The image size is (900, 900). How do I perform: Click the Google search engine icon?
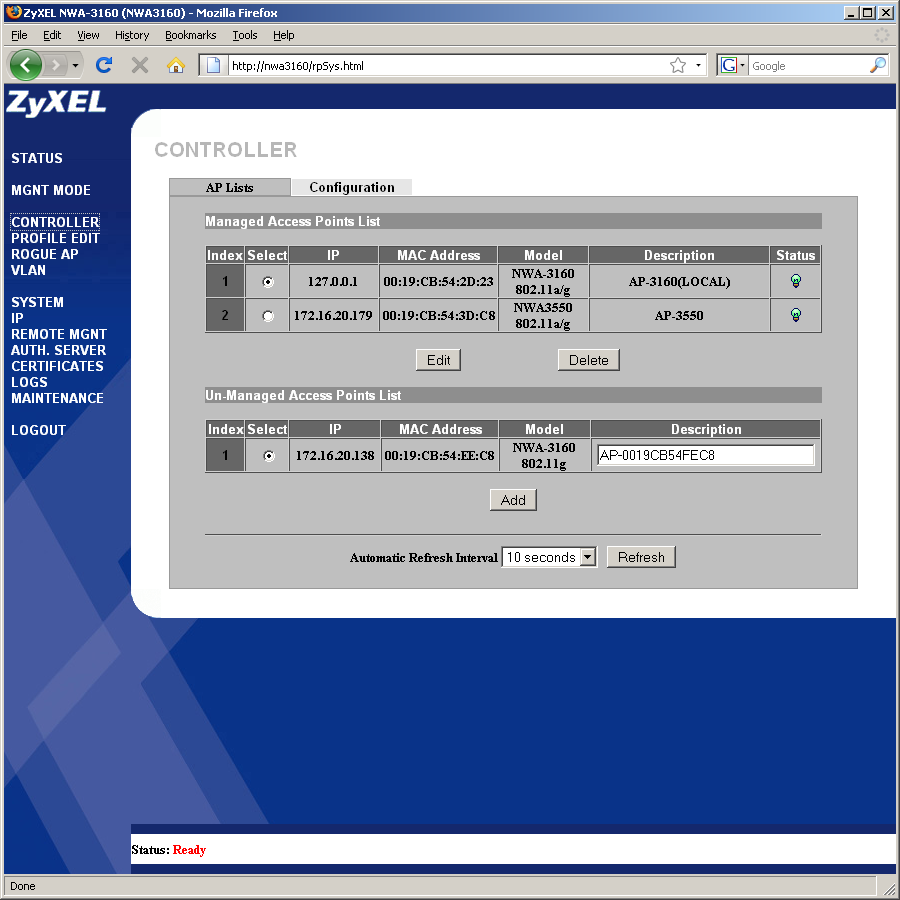[x=728, y=65]
